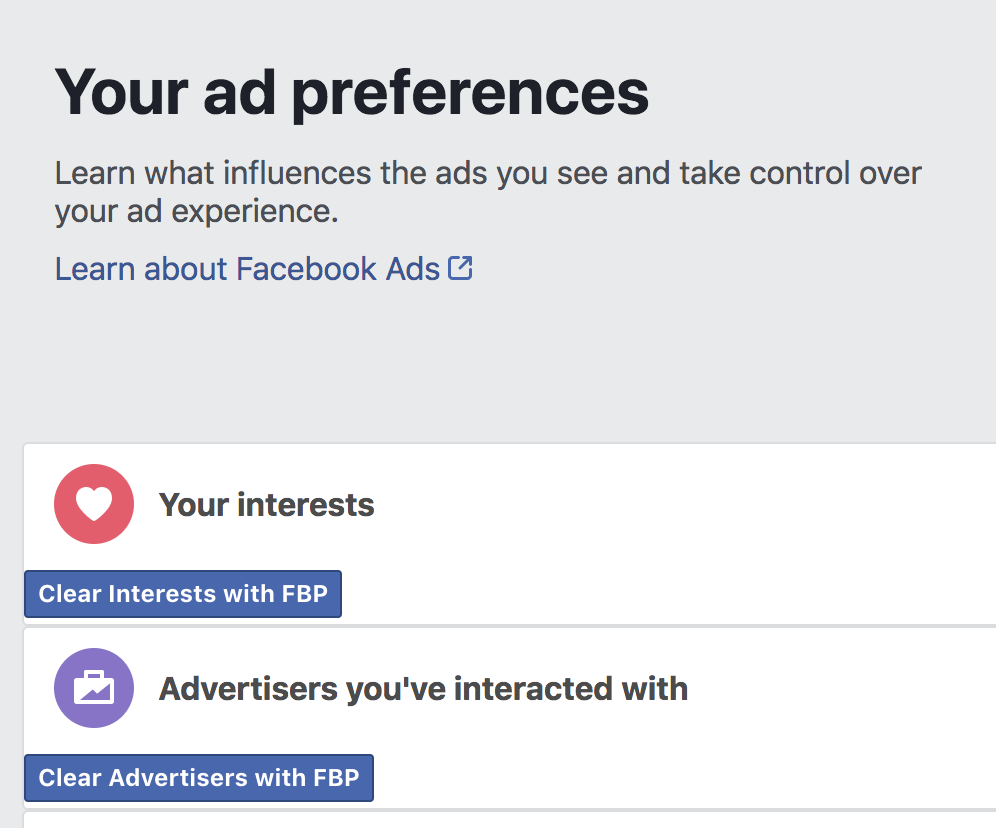Click the your ad experience text line
Image resolution: width=996 pixels, height=828 pixels.
pyautogui.click(x=196, y=211)
